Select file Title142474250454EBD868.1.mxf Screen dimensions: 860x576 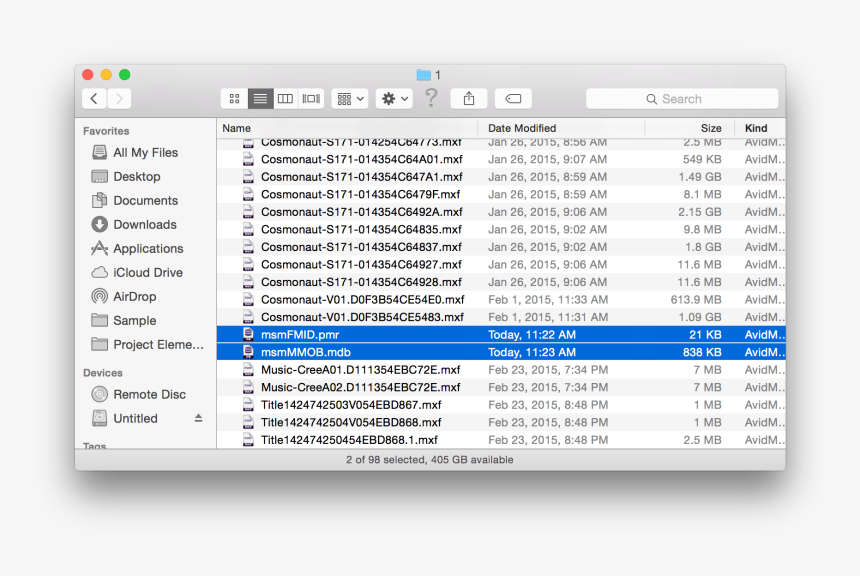(x=501, y=440)
